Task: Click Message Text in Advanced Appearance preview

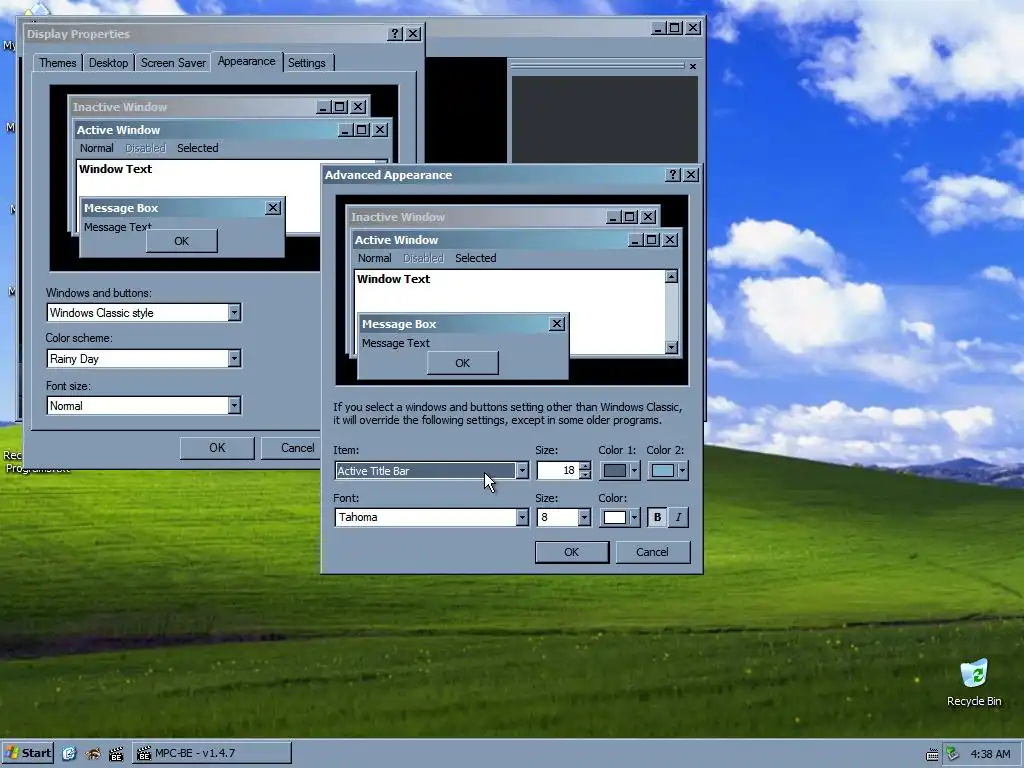Action: 396,343
